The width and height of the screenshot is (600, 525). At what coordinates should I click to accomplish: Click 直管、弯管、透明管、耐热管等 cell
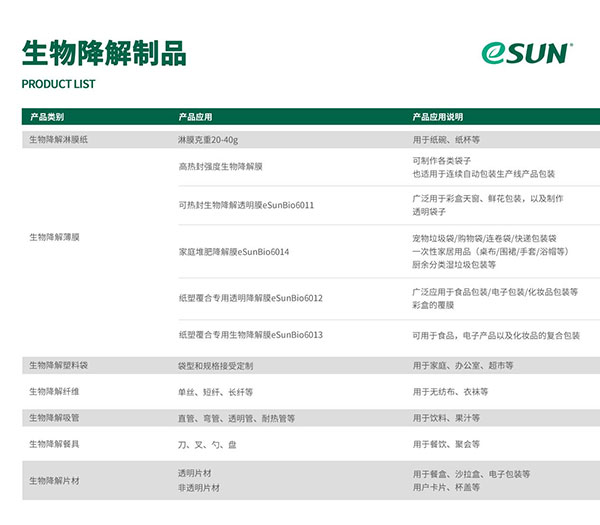tap(236, 419)
